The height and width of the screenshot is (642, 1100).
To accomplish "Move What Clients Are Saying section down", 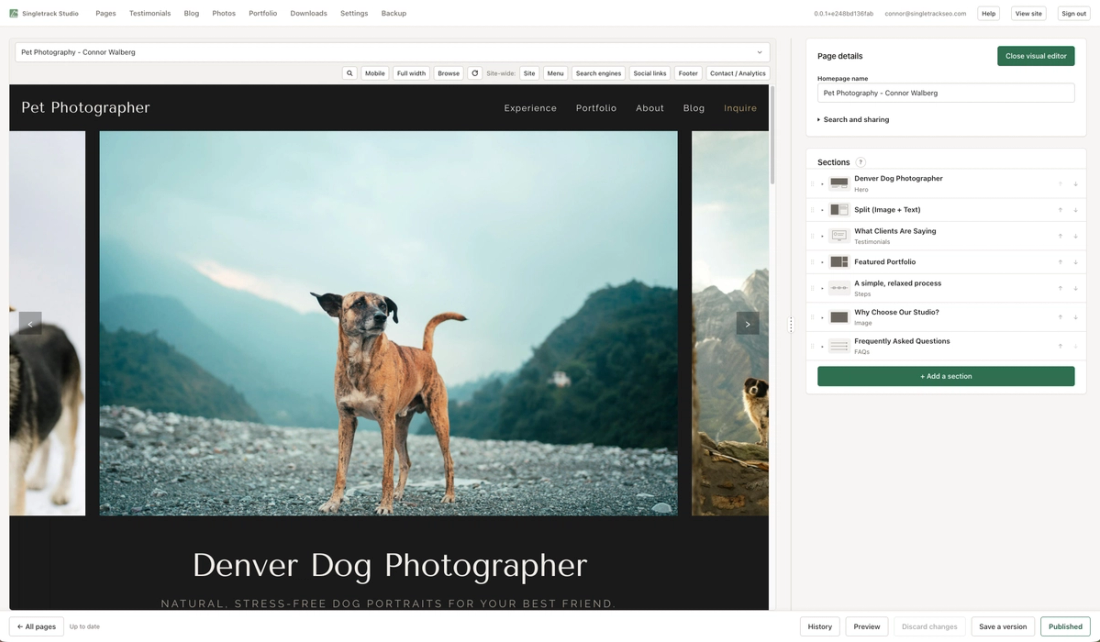I will point(1075,236).
